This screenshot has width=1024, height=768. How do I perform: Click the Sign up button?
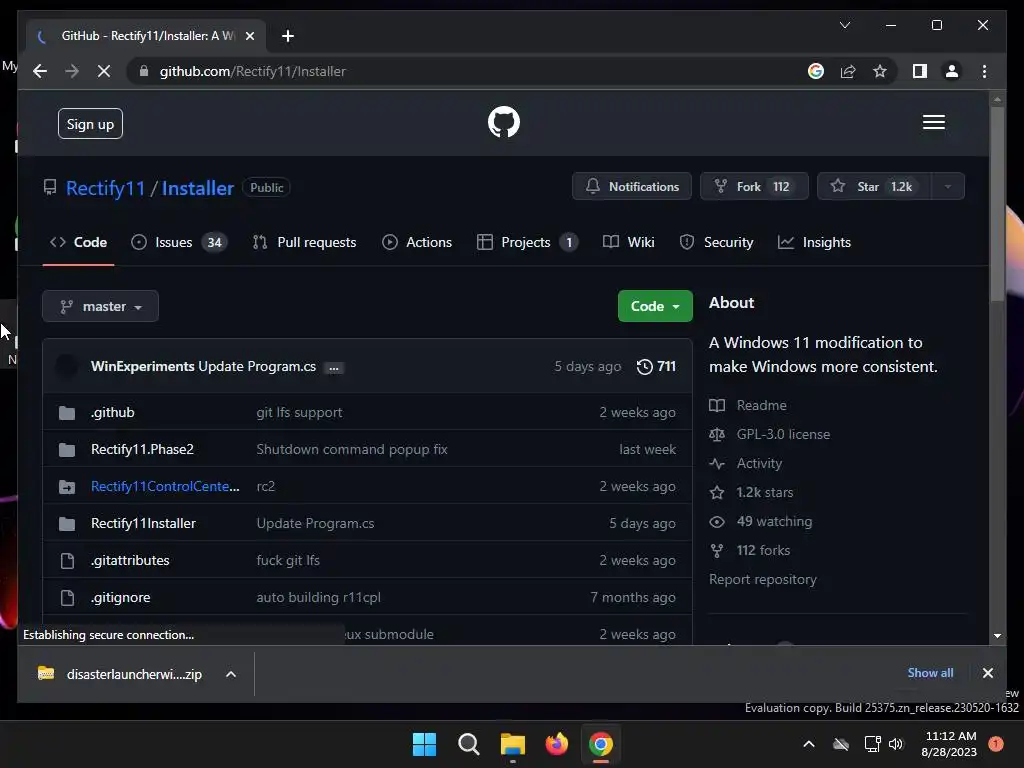pos(90,123)
